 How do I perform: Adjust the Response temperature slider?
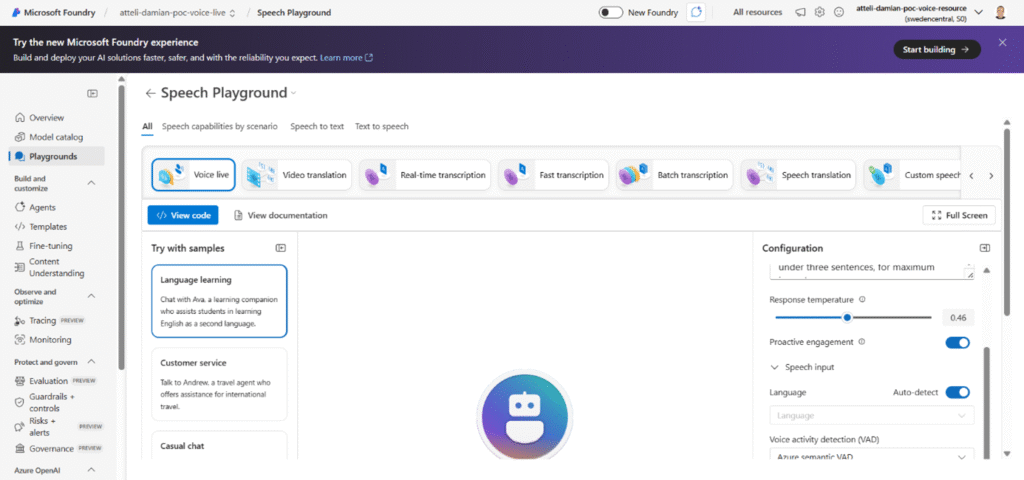pyautogui.click(x=847, y=317)
